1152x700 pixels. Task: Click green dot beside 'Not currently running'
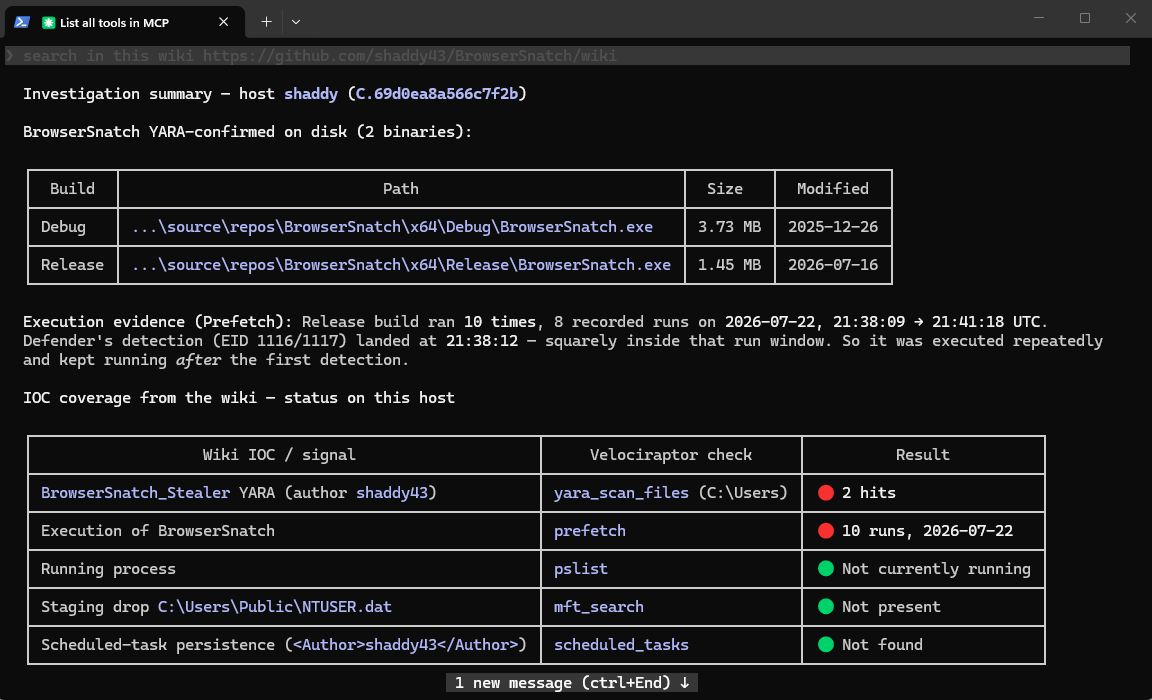point(826,569)
